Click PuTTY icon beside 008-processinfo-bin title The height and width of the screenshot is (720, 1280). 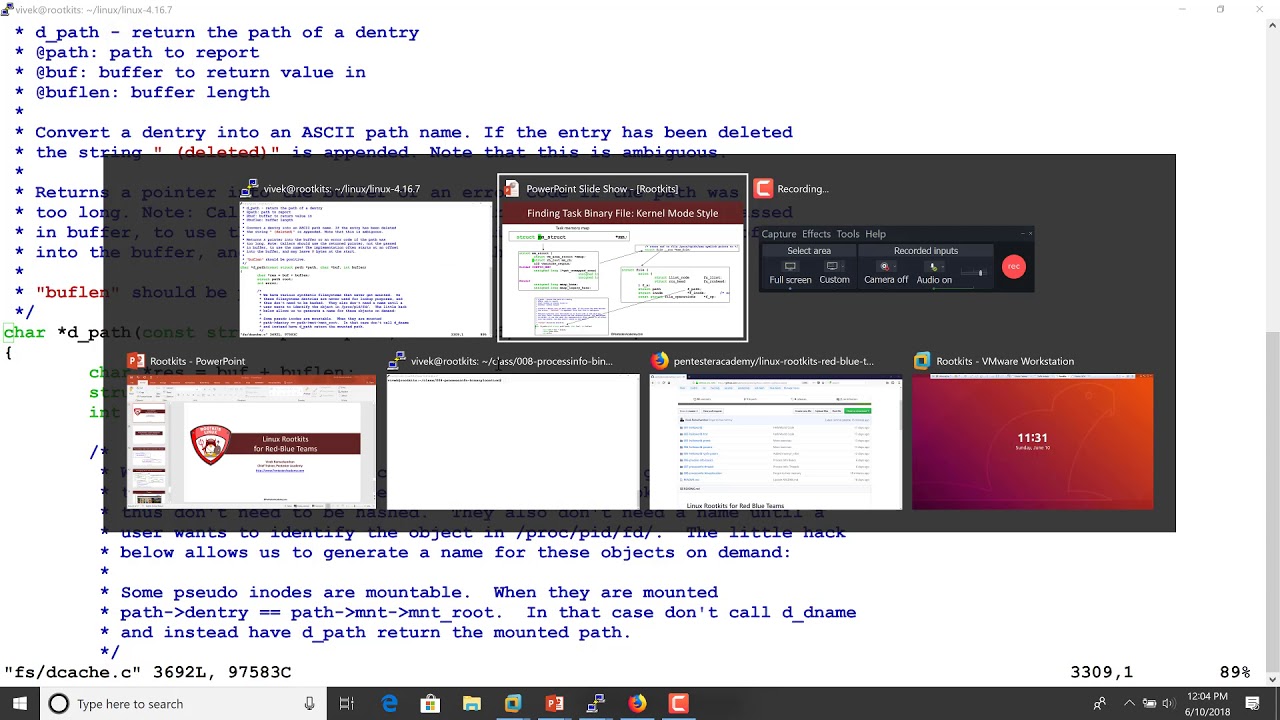pyautogui.click(x=397, y=361)
